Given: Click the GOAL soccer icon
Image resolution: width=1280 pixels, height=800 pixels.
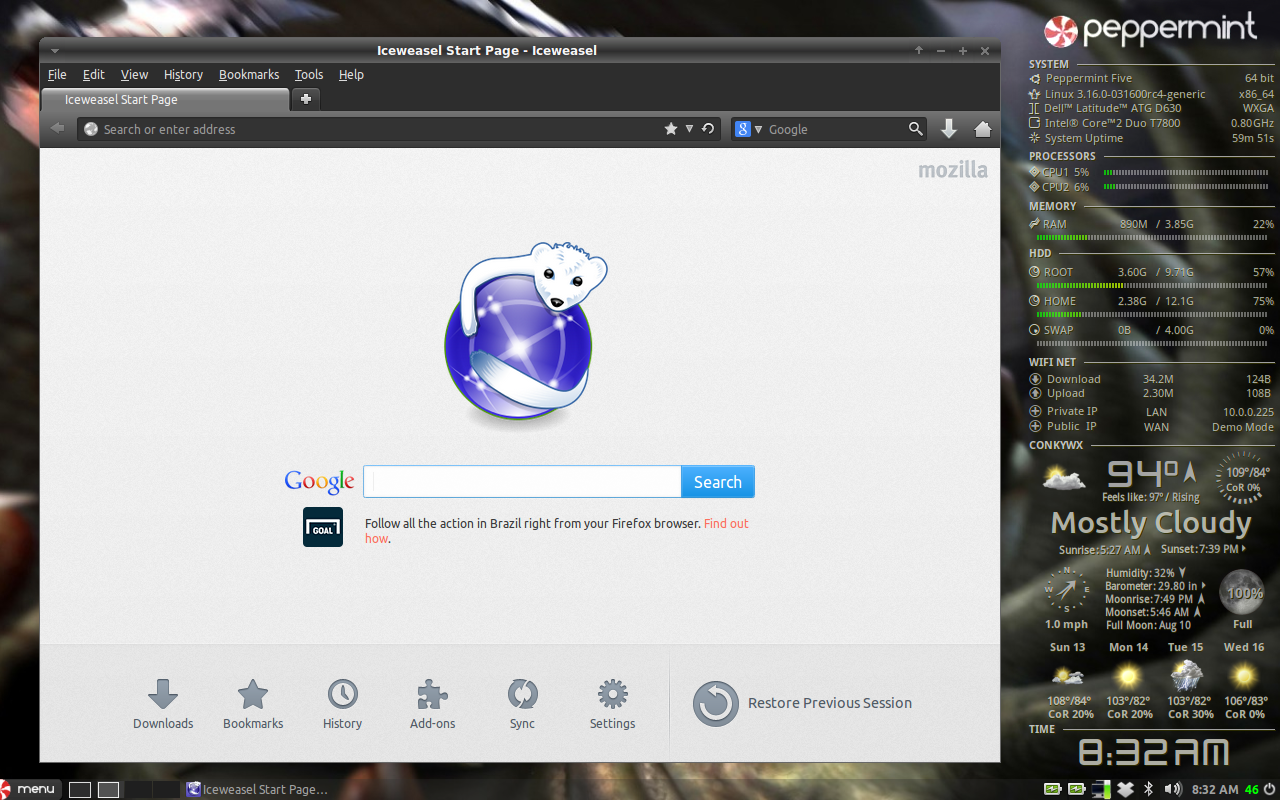Looking at the screenshot, I should click(323, 527).
